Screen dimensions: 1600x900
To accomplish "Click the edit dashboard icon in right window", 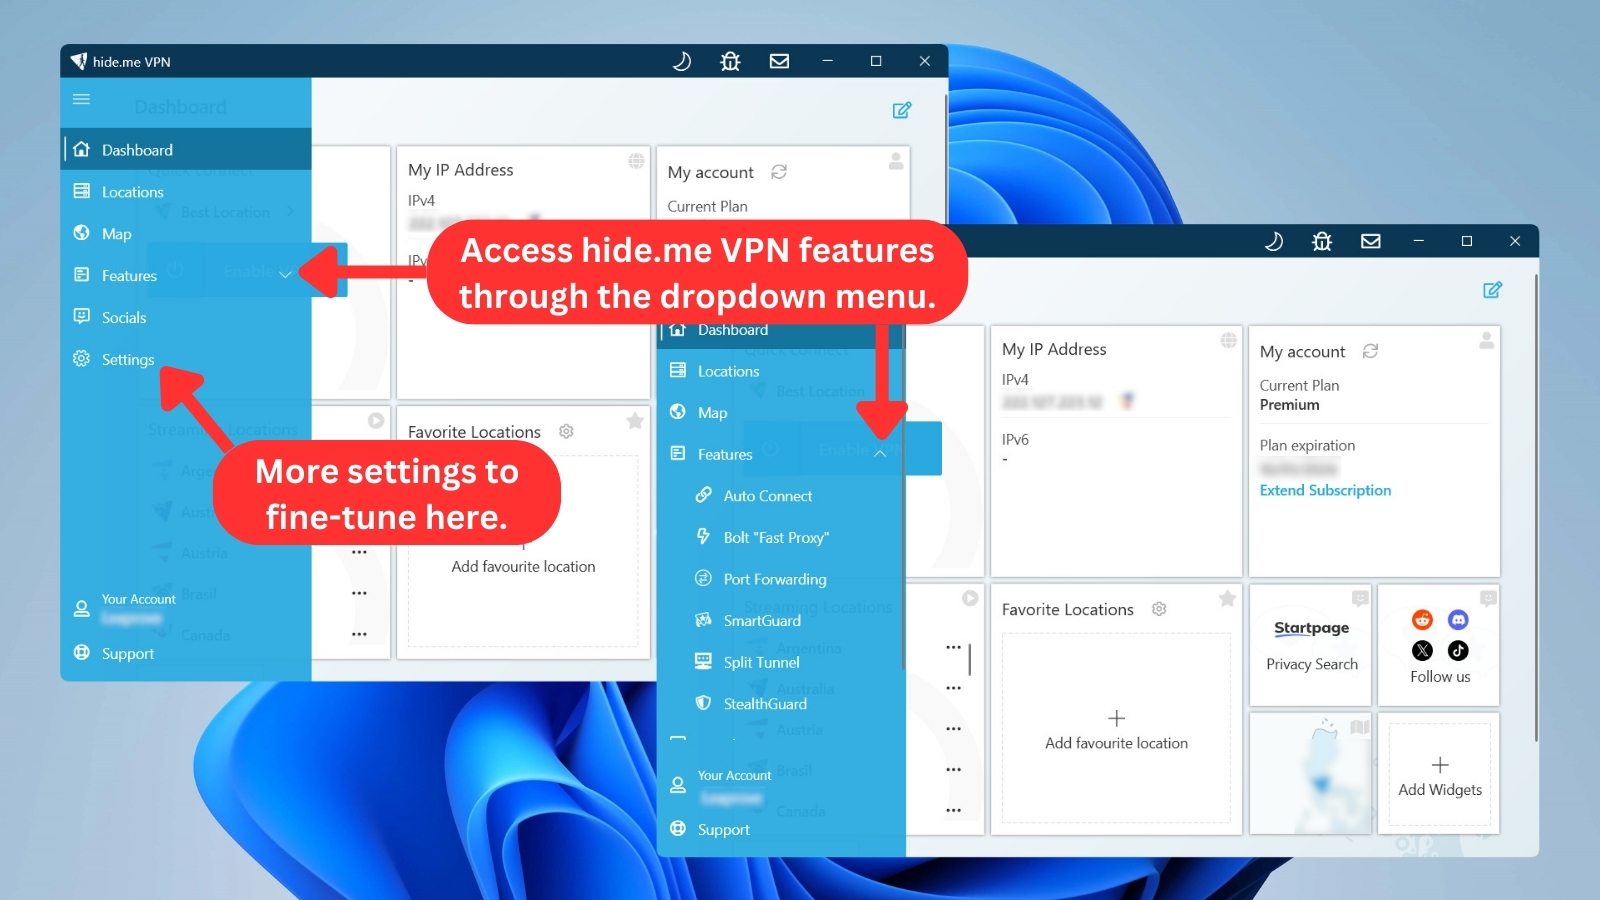I will click(x=1493, y=290).
